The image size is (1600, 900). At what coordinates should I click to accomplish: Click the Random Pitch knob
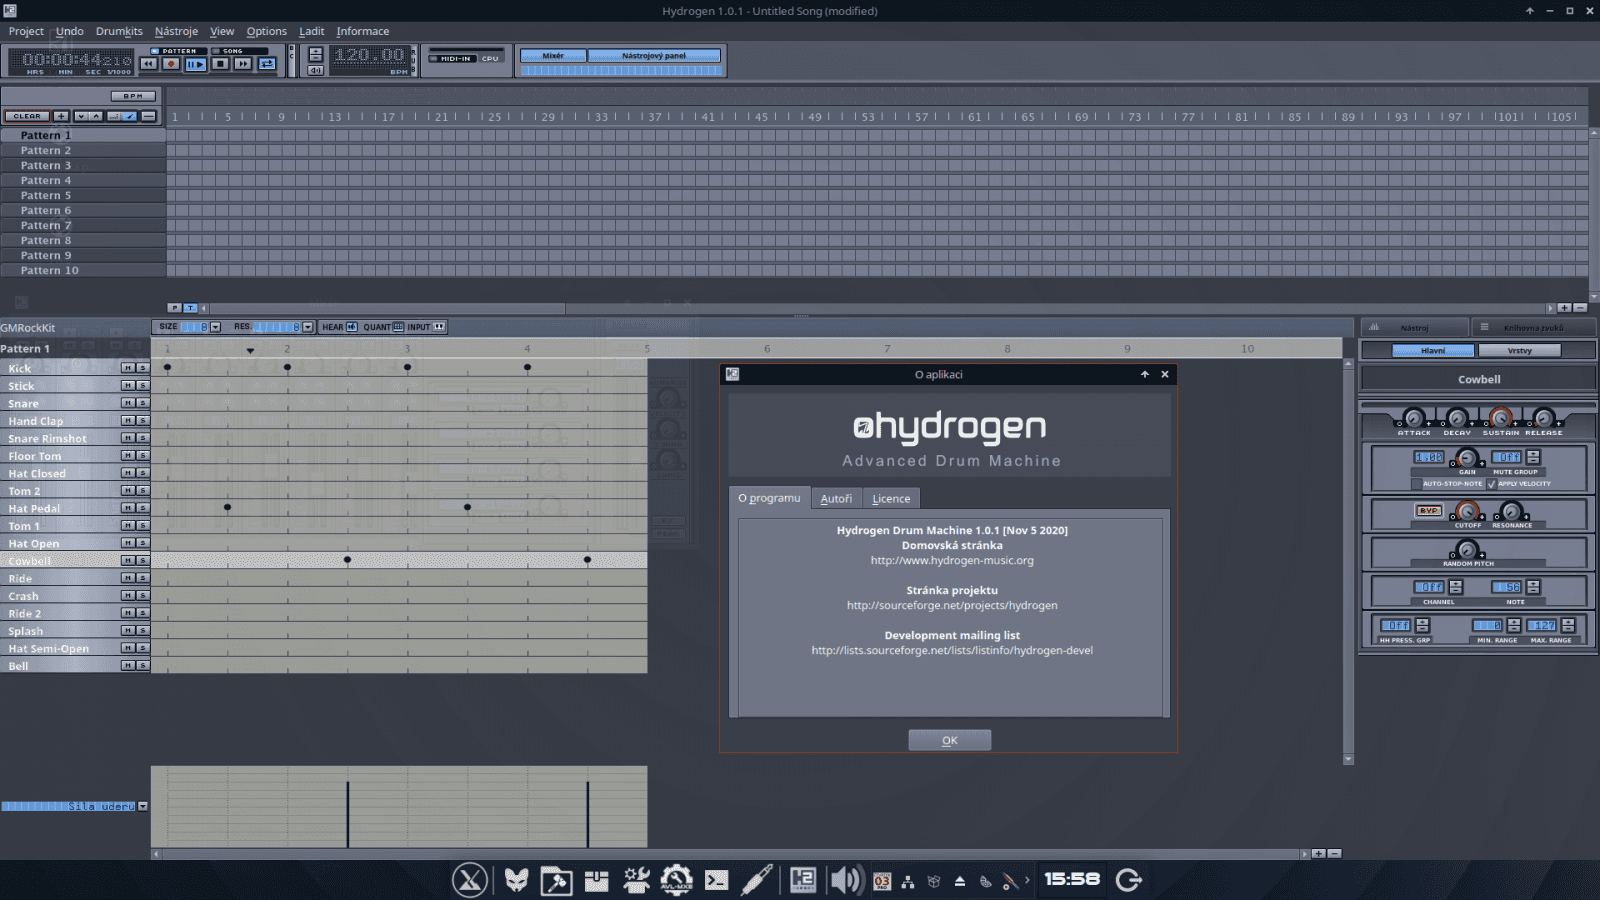(1467, 550)
